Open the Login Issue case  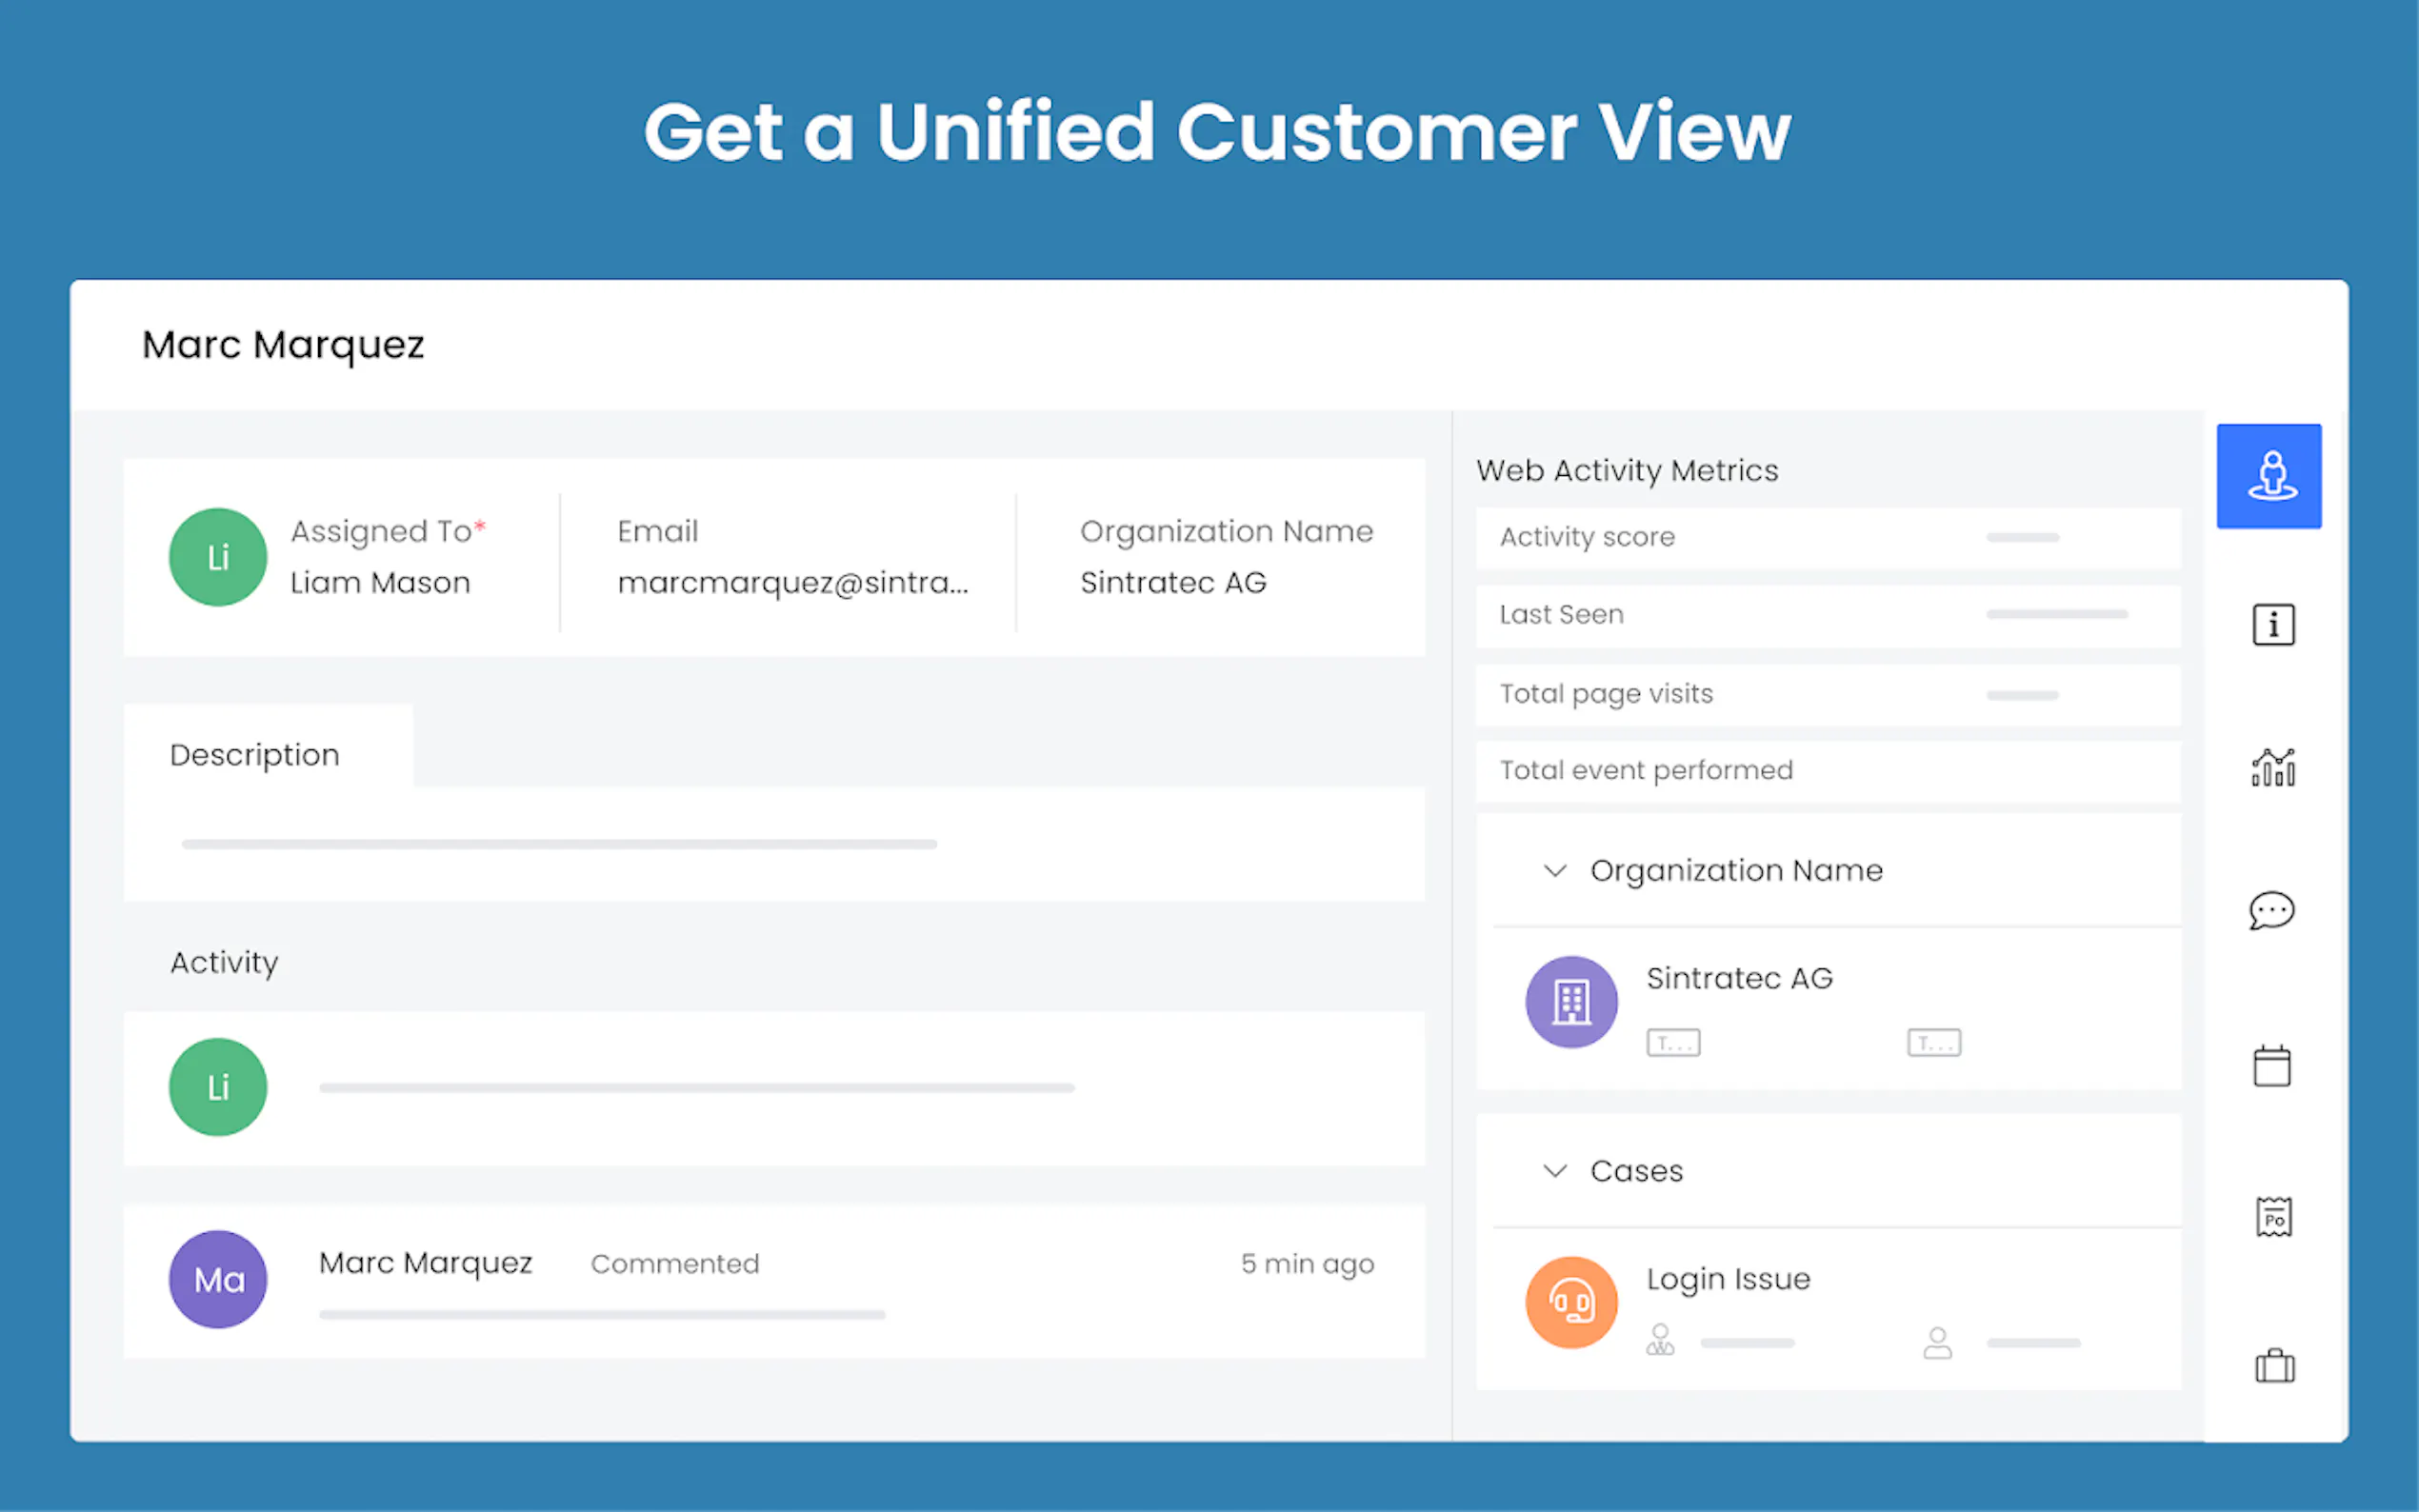click(x=1728, y=1278)
